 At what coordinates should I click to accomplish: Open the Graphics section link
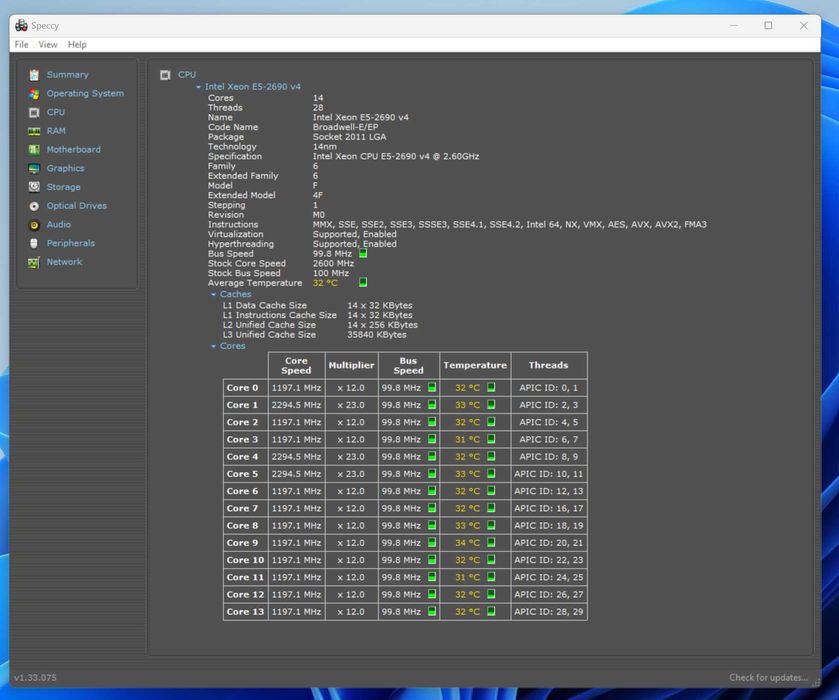65,169
